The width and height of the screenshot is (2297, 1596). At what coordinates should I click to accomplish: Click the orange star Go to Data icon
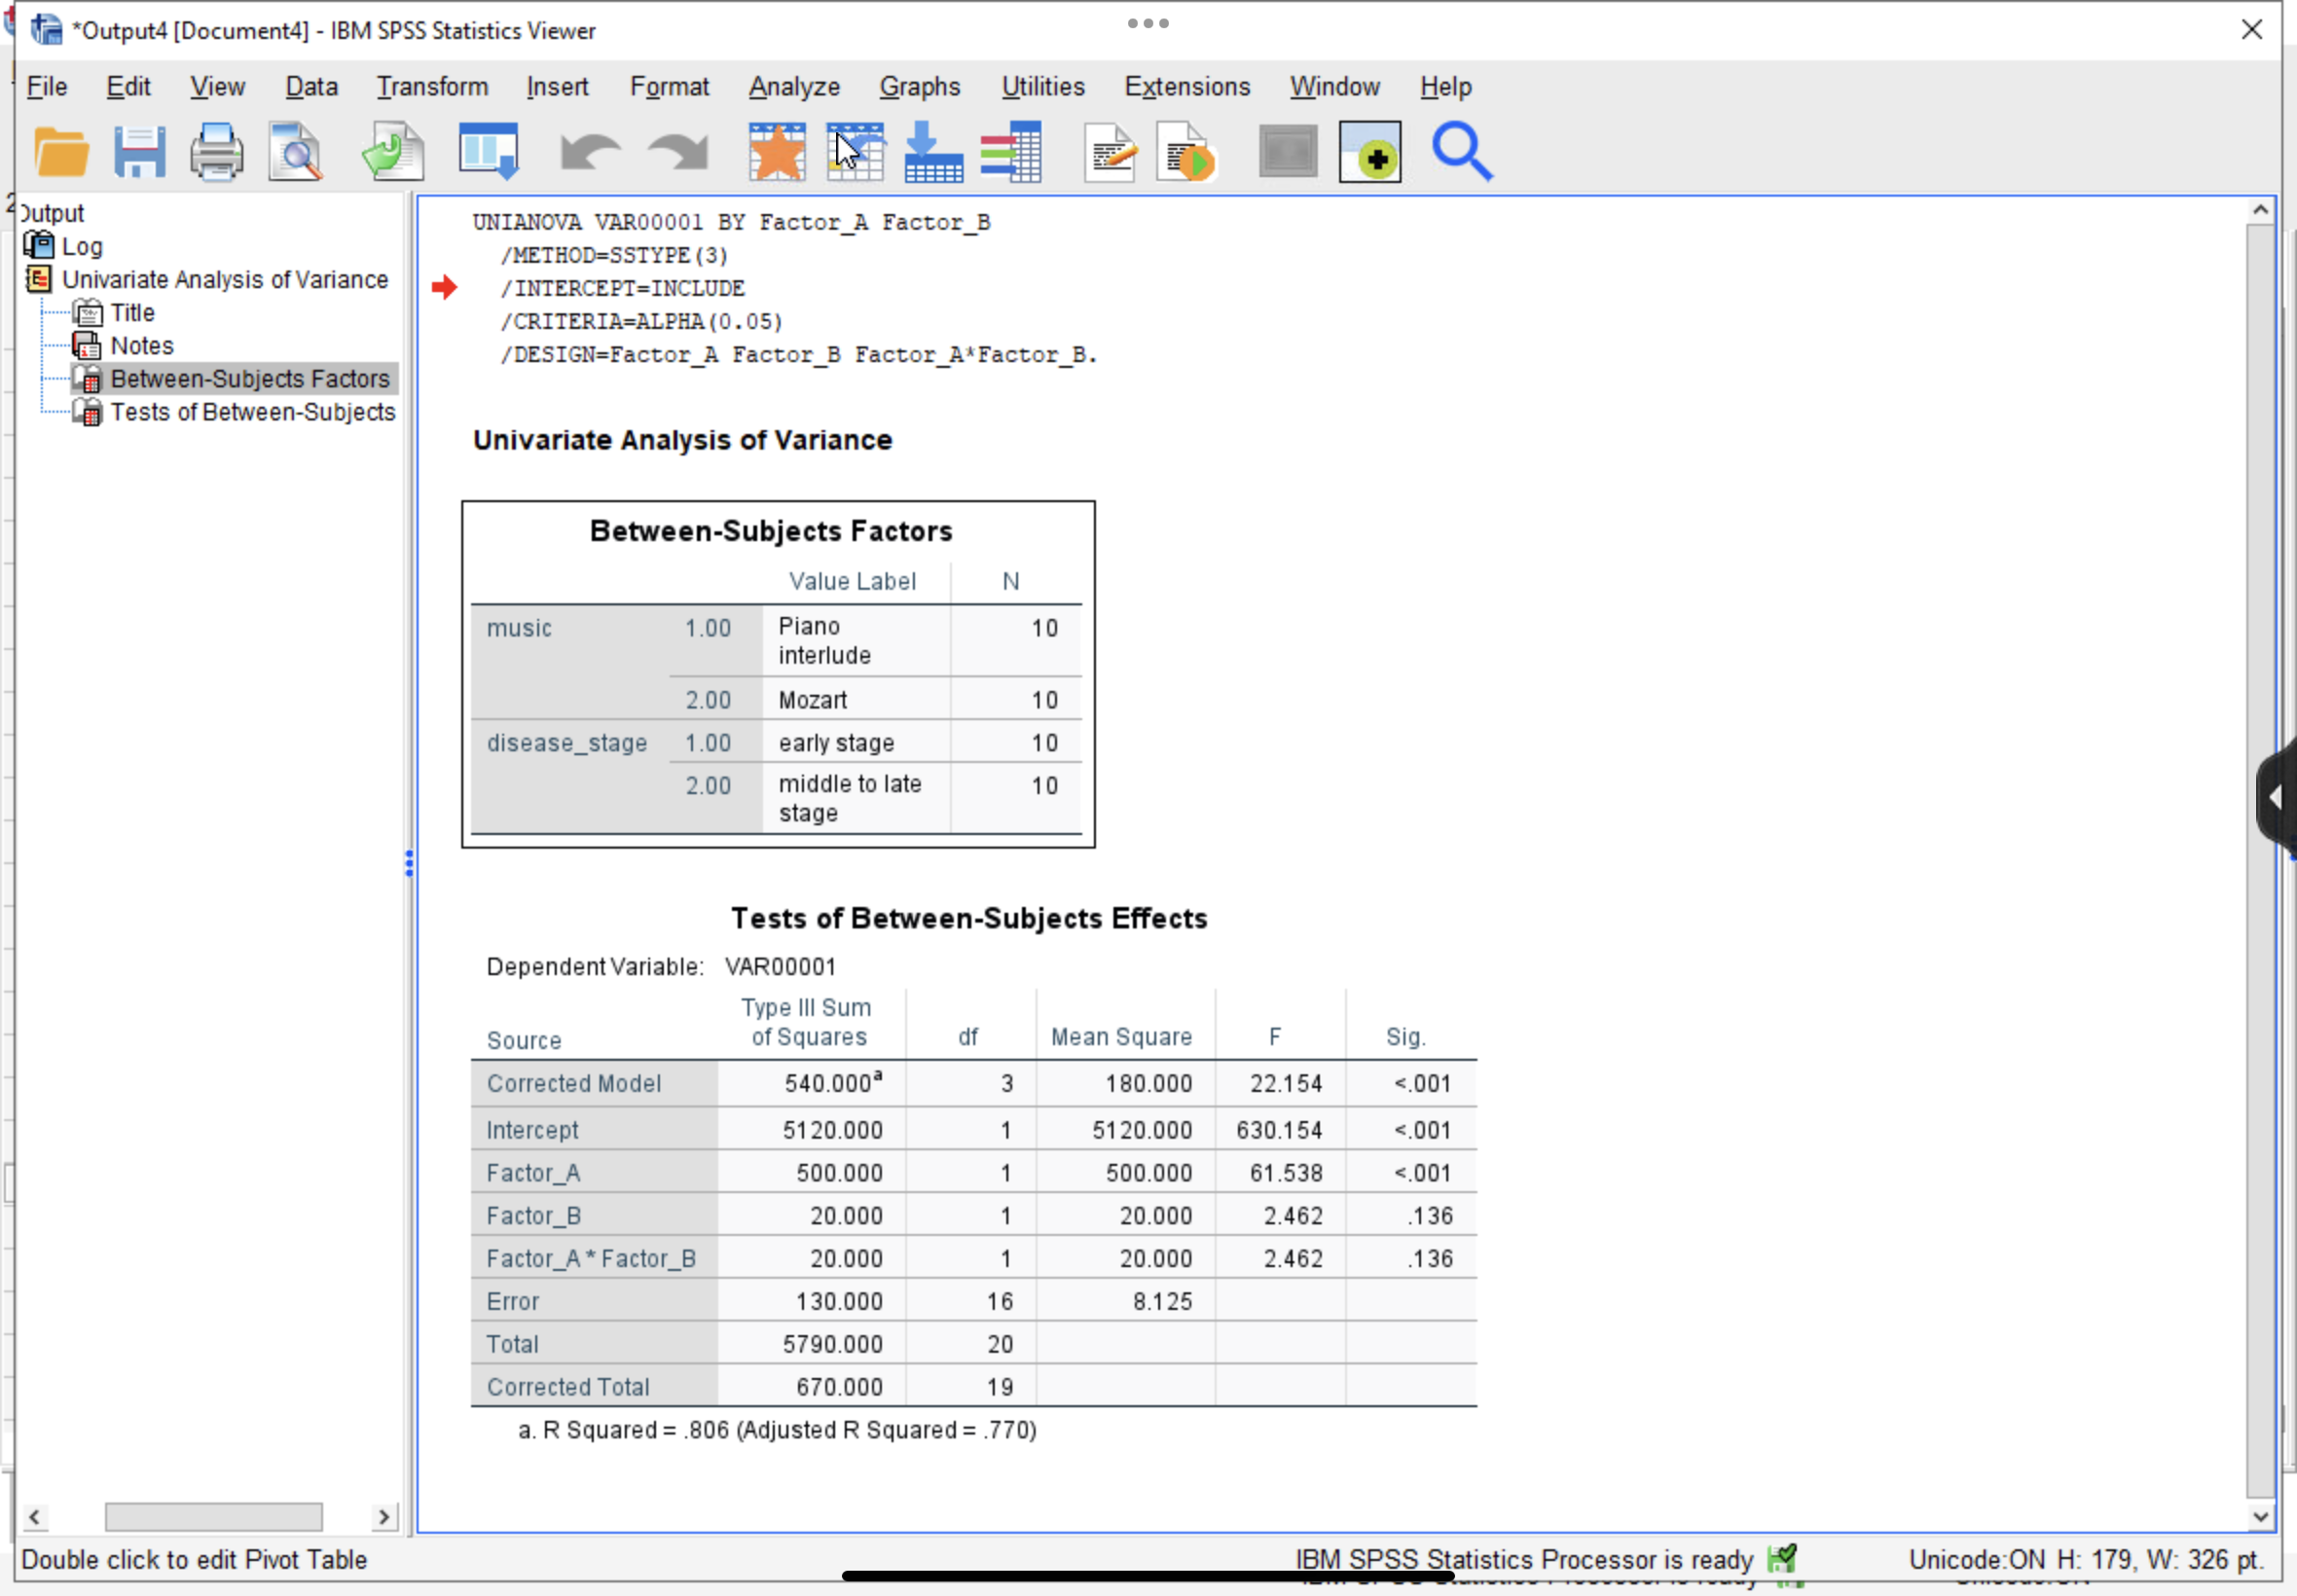tap(776, 153)
